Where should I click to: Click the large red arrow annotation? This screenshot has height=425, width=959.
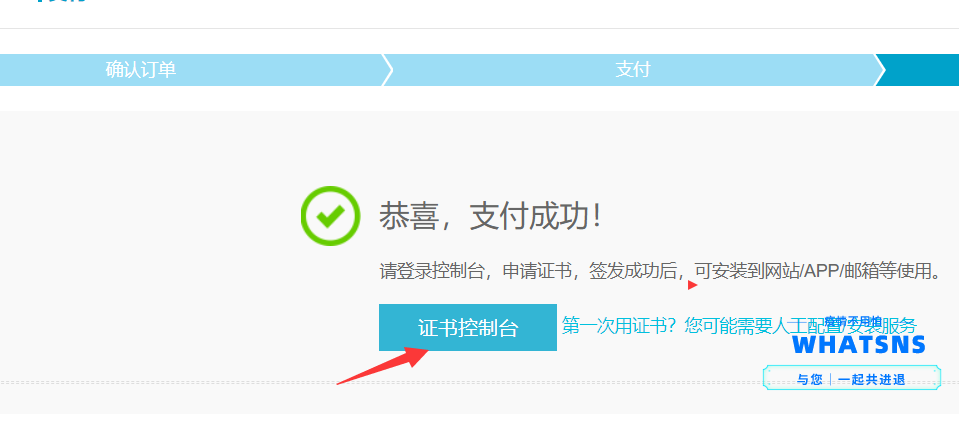click(x=384, y=365)
